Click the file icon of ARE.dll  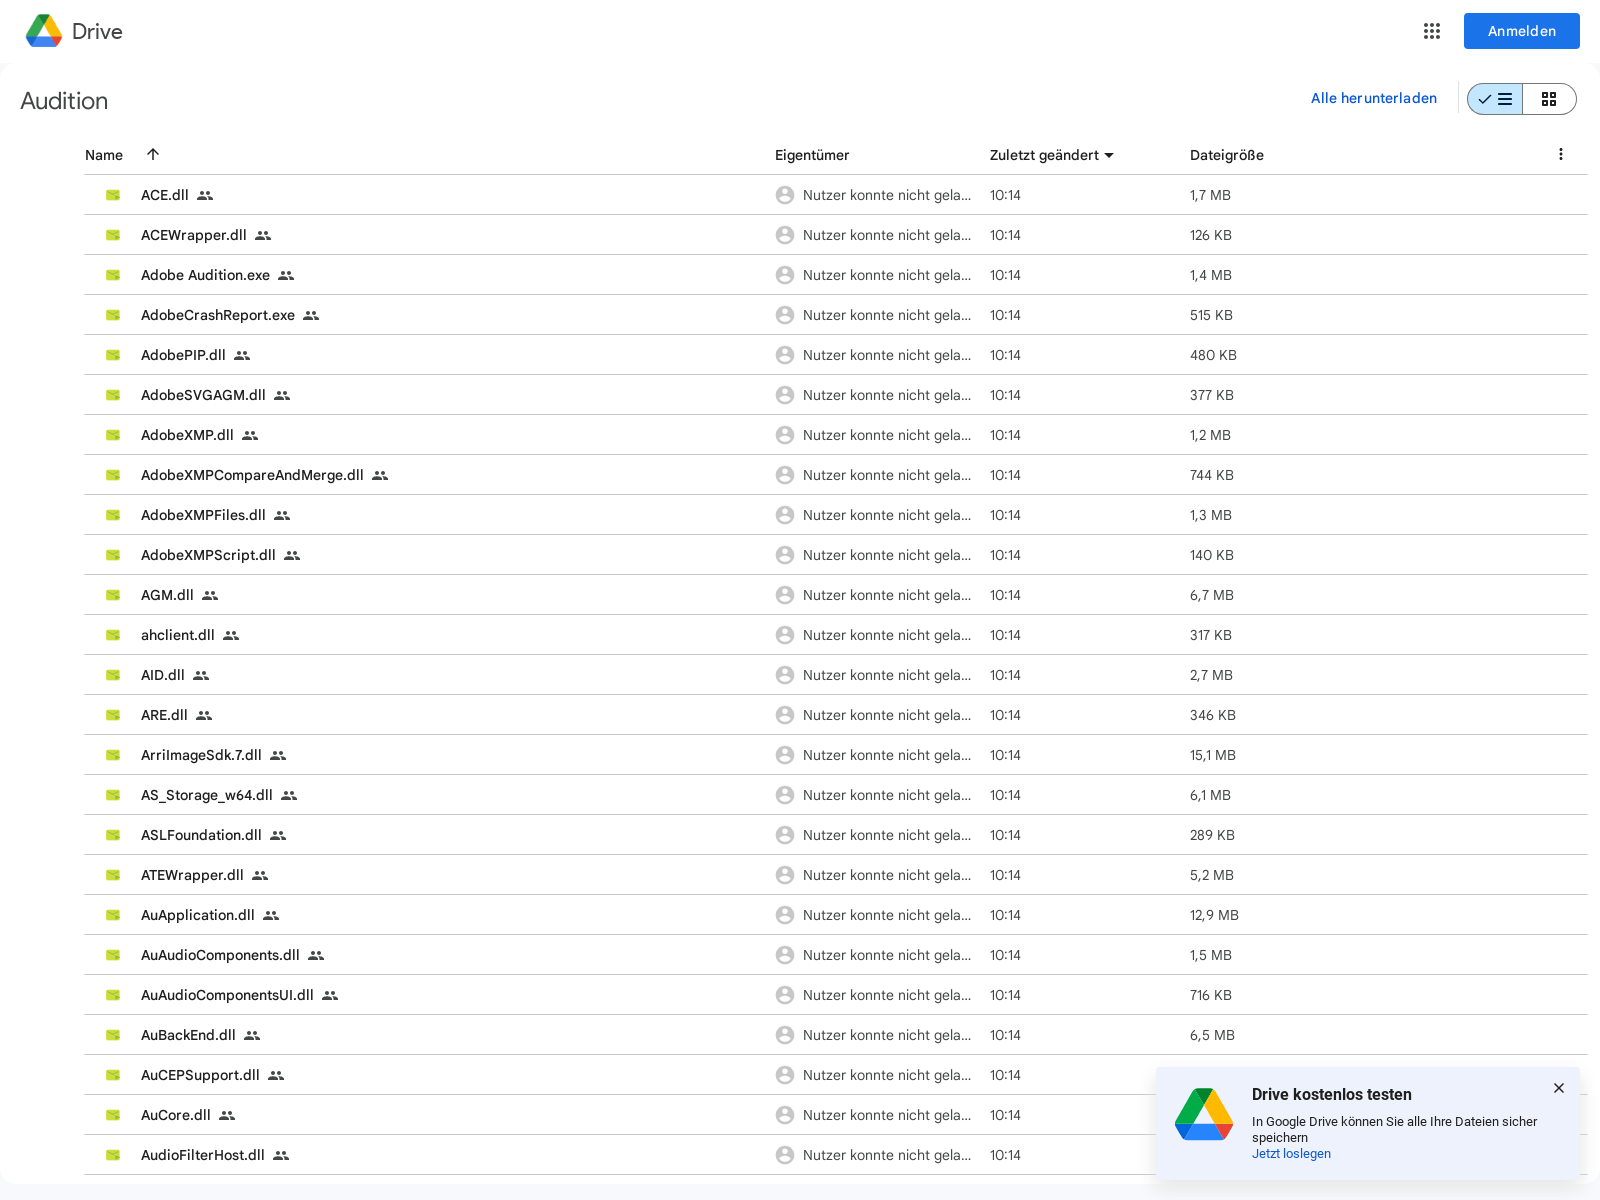tap(113, 715)
